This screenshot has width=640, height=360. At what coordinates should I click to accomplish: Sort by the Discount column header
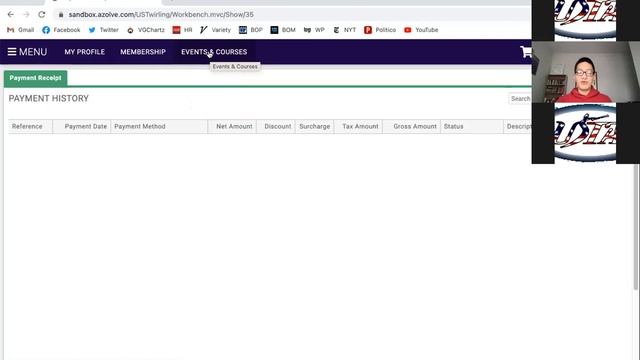point(276,127)
